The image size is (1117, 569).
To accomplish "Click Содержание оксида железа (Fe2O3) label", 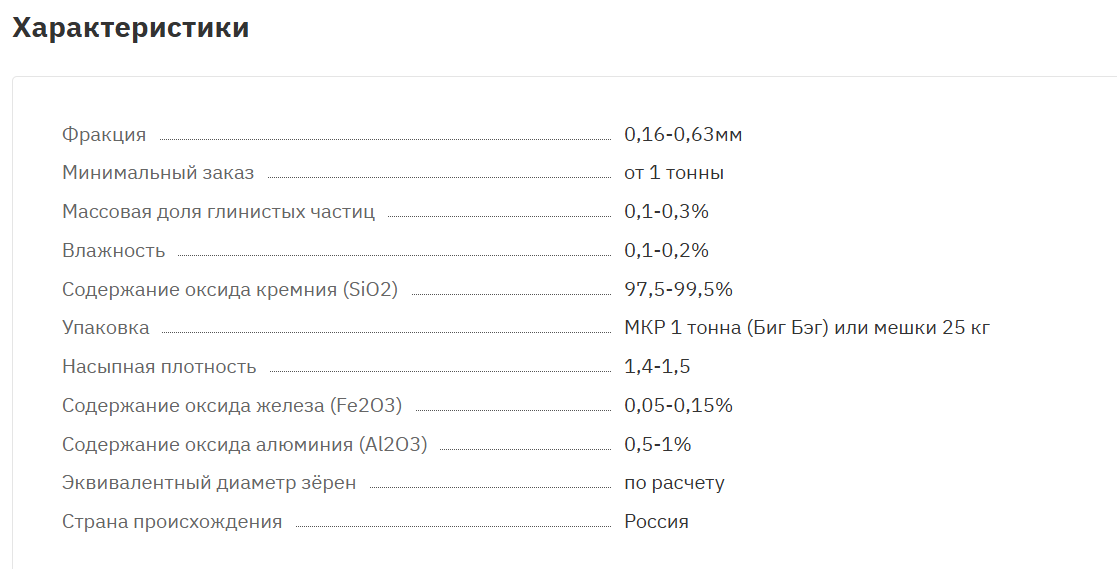I will point(232,405).
